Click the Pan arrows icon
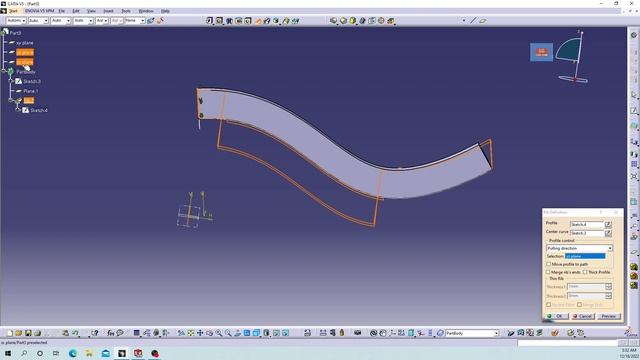 click(200, 333)
